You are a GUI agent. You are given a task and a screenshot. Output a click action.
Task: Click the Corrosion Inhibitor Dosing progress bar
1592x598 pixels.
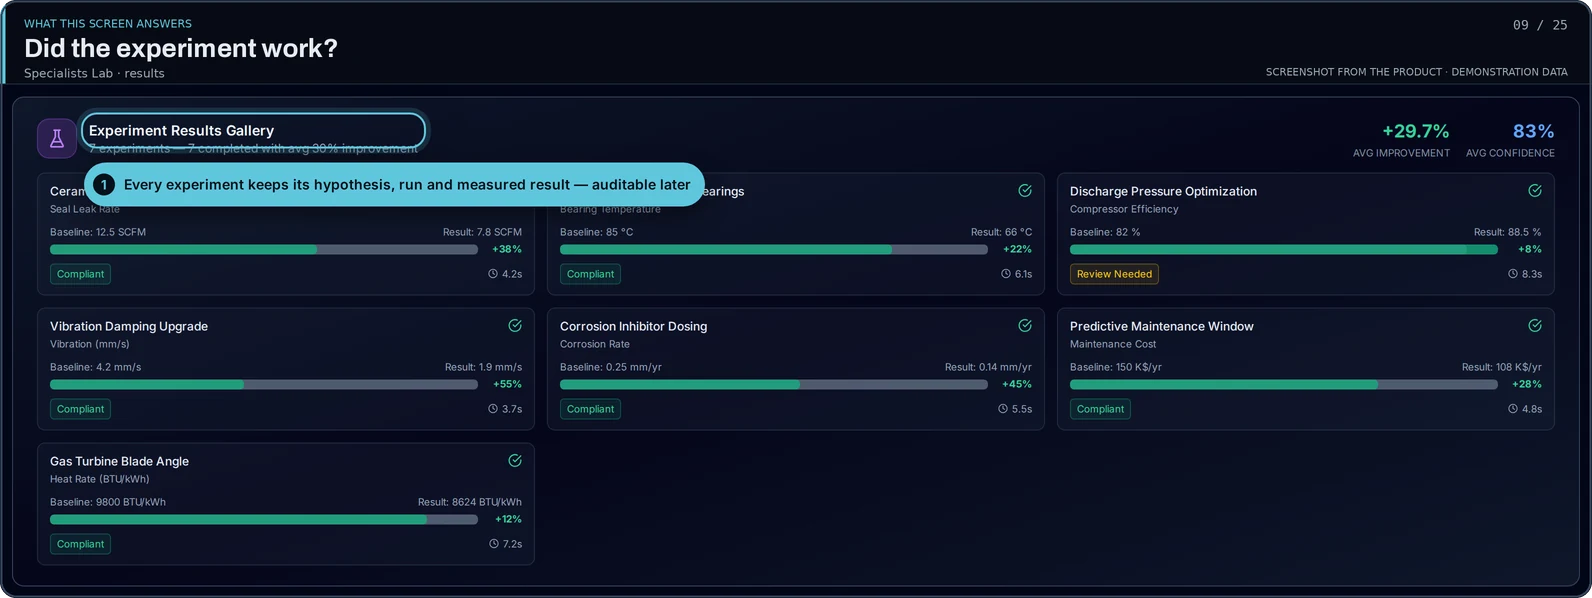click(774, 385)
